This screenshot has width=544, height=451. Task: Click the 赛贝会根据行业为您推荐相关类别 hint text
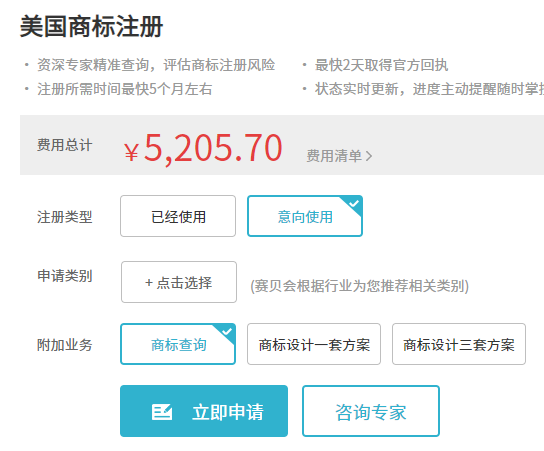pyautogui.click(x=359, y=286)
